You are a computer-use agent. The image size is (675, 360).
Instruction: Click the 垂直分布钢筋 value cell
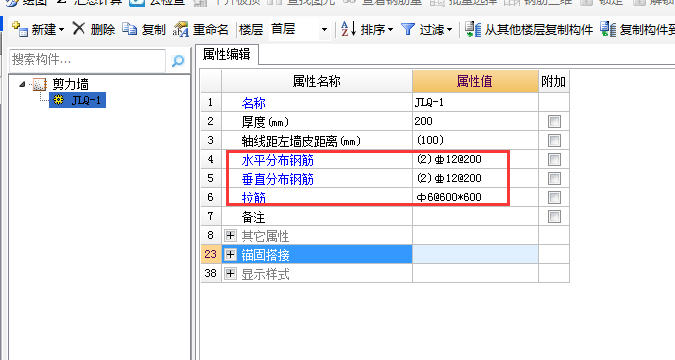[x=475, y=178]
